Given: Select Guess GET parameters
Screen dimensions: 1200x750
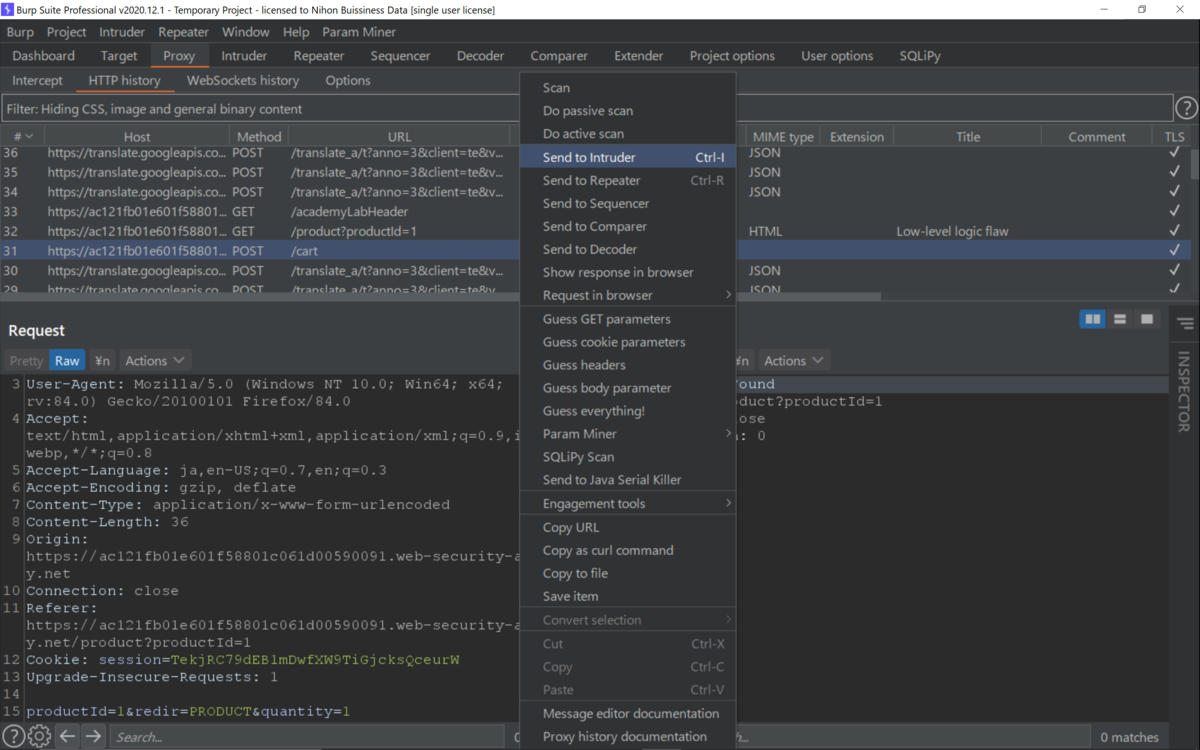Looking at the screenshot, I should [x=628, y=319].
